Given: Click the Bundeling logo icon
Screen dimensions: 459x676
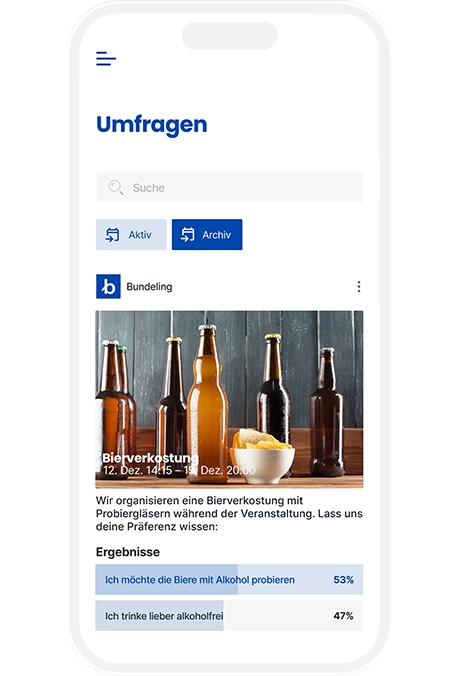Looking at the screenshot, I should point(108,286).
